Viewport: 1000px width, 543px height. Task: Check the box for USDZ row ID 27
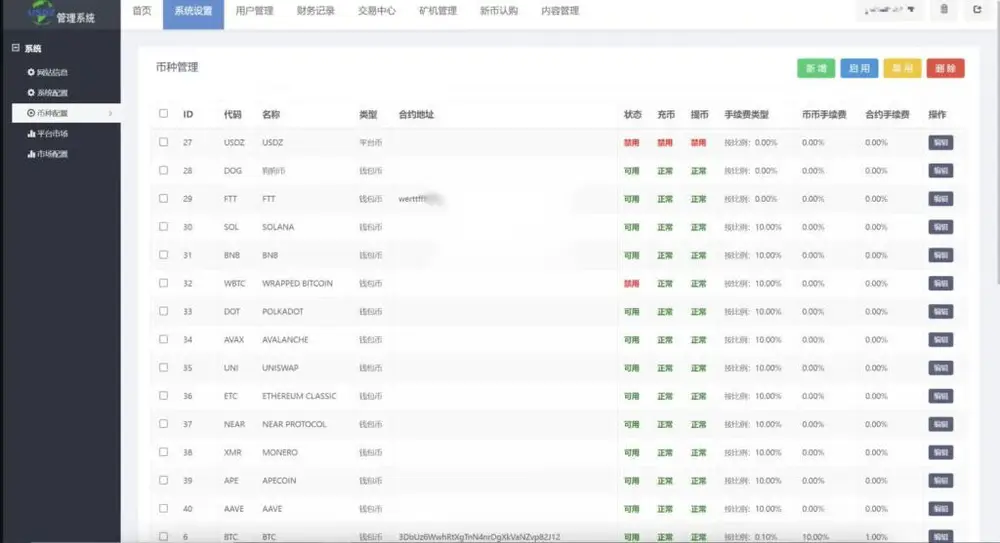pos(163,142)
